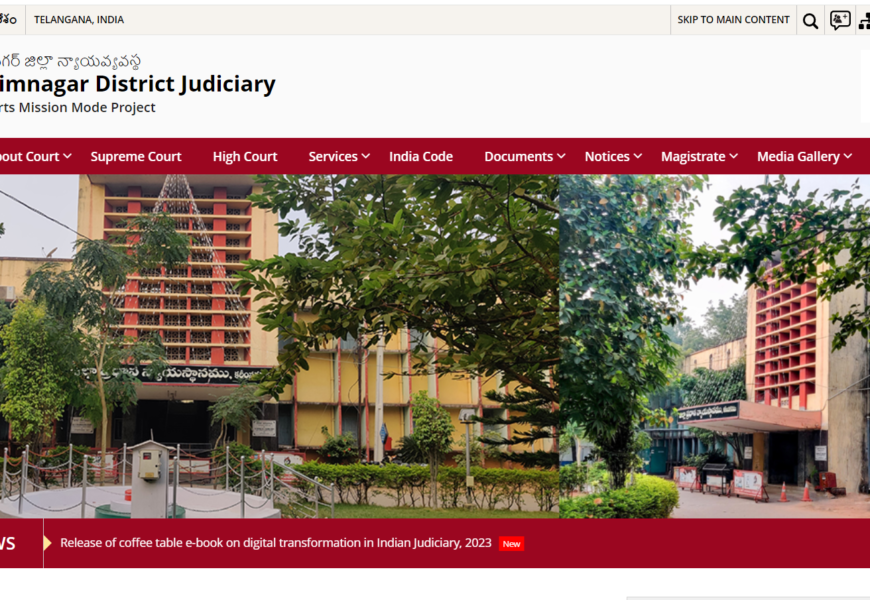Open the India Code menu item
This screenshot has height=600, width=870.
pyautogui.click(x=421, y=156)
